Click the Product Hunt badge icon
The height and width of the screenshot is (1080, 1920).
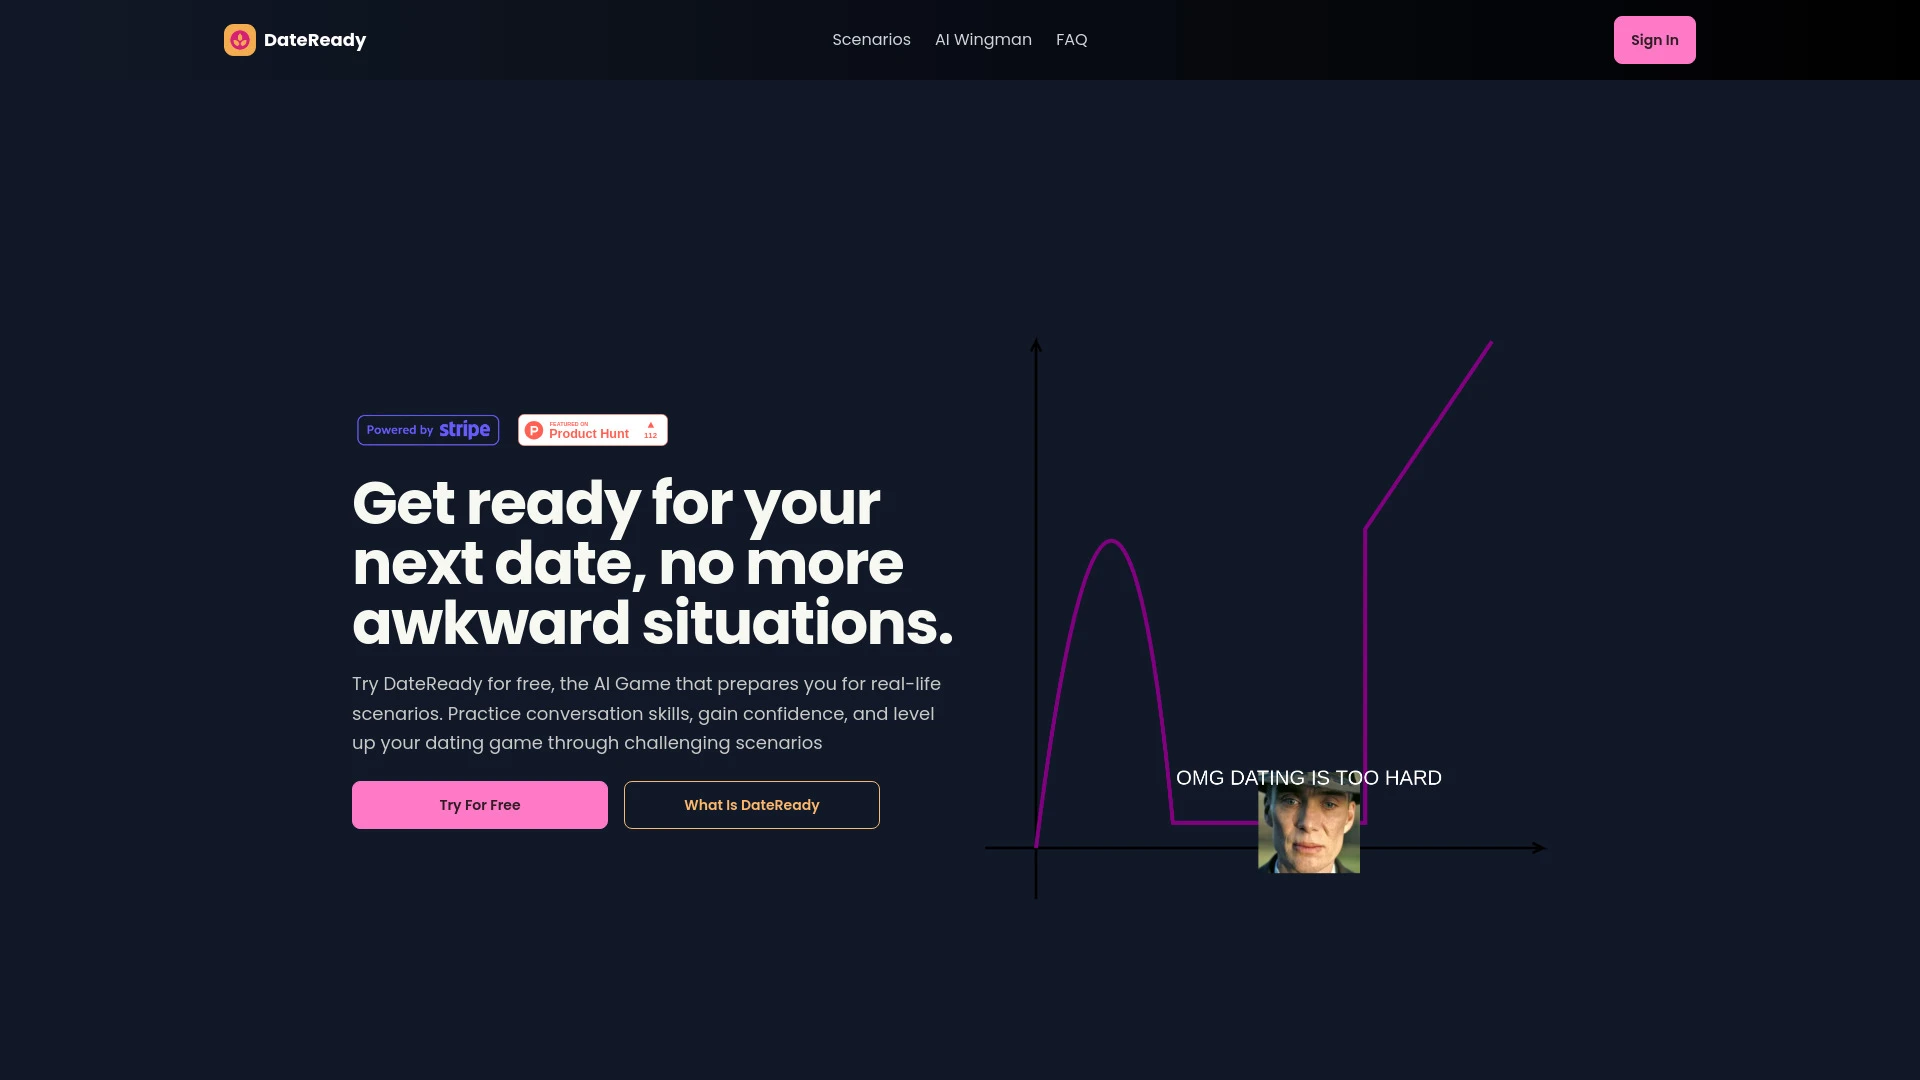point(535,429)
